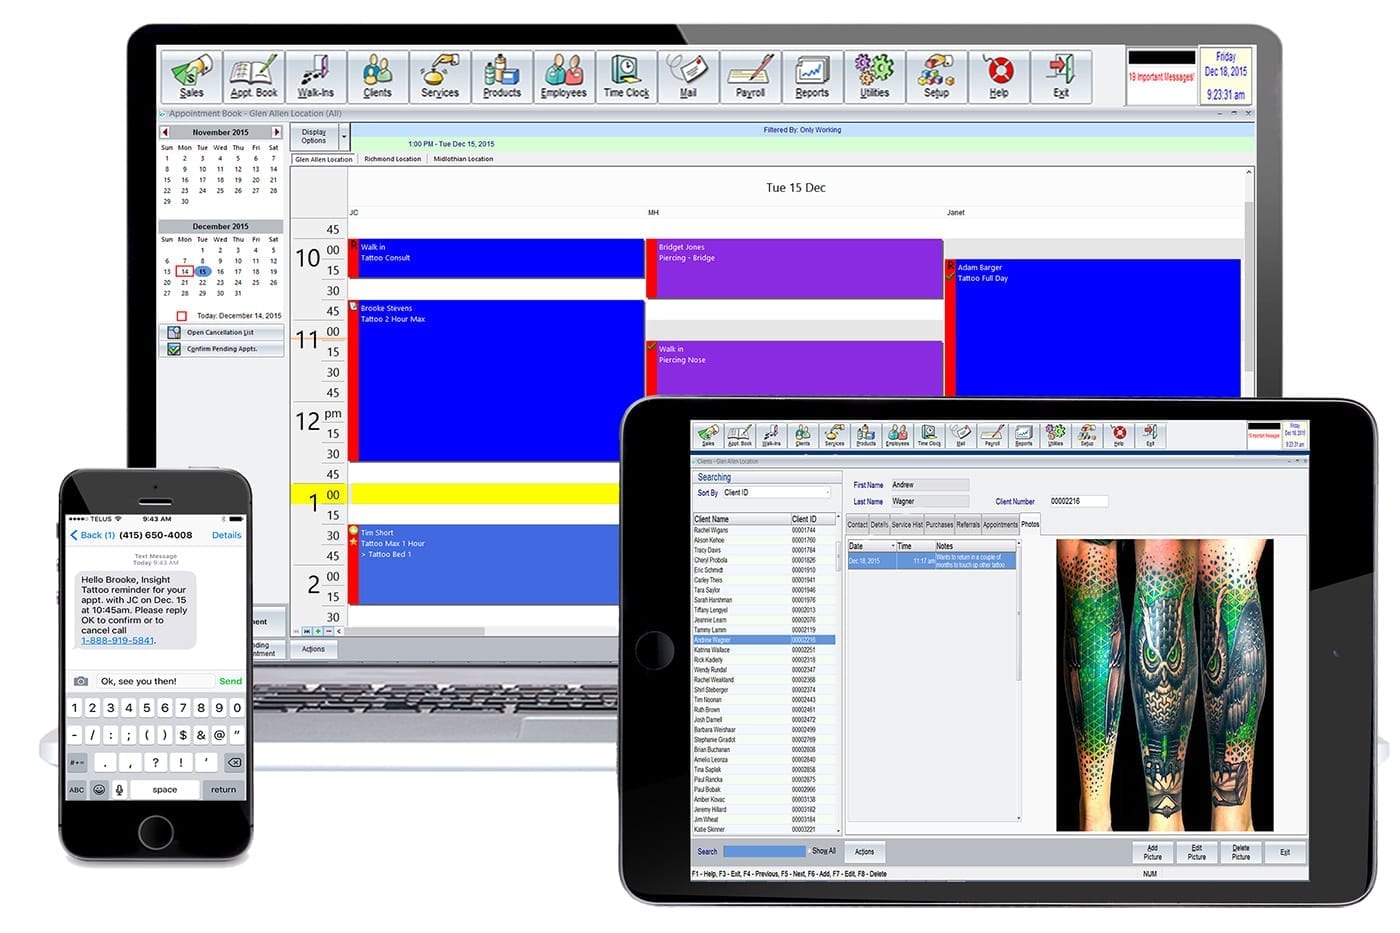Select the Tim Short Tattoo Max appointment
This screenshot has height=933, width=1400.
coord(483,564)
